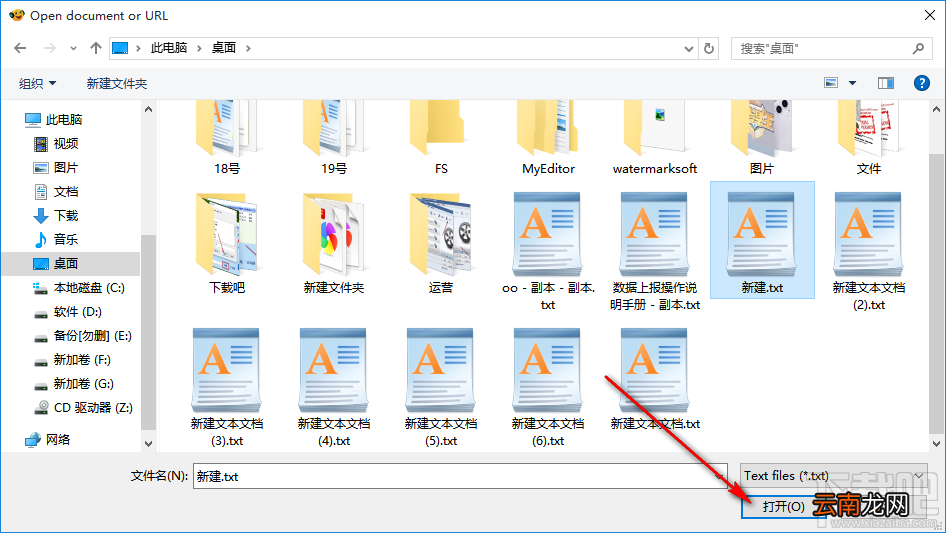Expand the chevron after 桌面 breadcrumb
Image resolution: width=946 pixels, height=533 pixels.
click(x=248, y=48)
